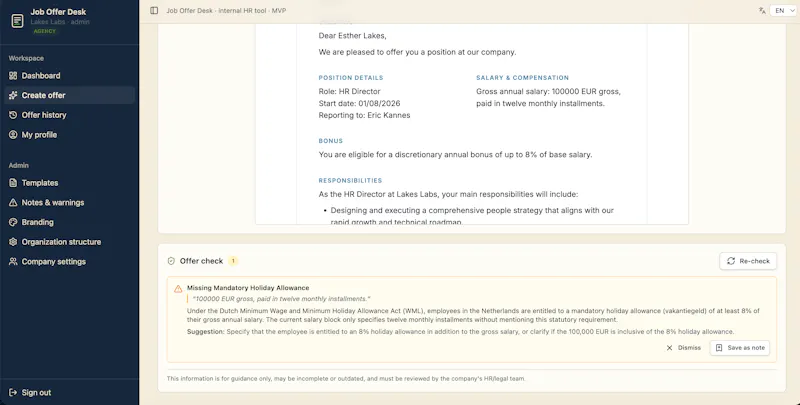Go to Offer history
The width and height of the screenshot is (800, 405).
69,115
